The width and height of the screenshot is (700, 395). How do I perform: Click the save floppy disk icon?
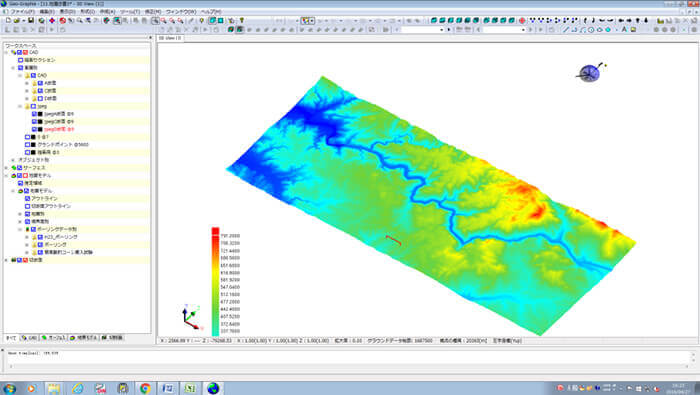tap(31, 21)
